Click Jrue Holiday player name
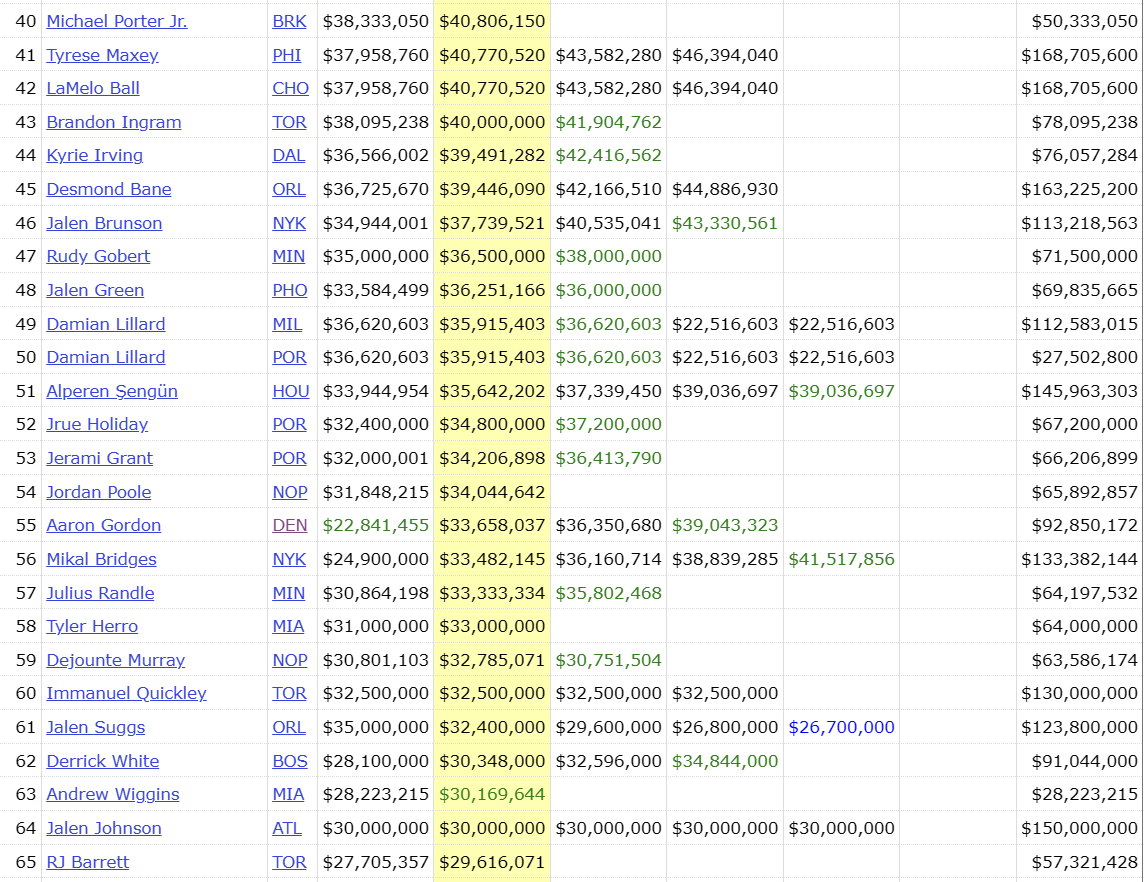Viewport: 1144px width, 882px height. pyautogui.click(x=97, y=424)
